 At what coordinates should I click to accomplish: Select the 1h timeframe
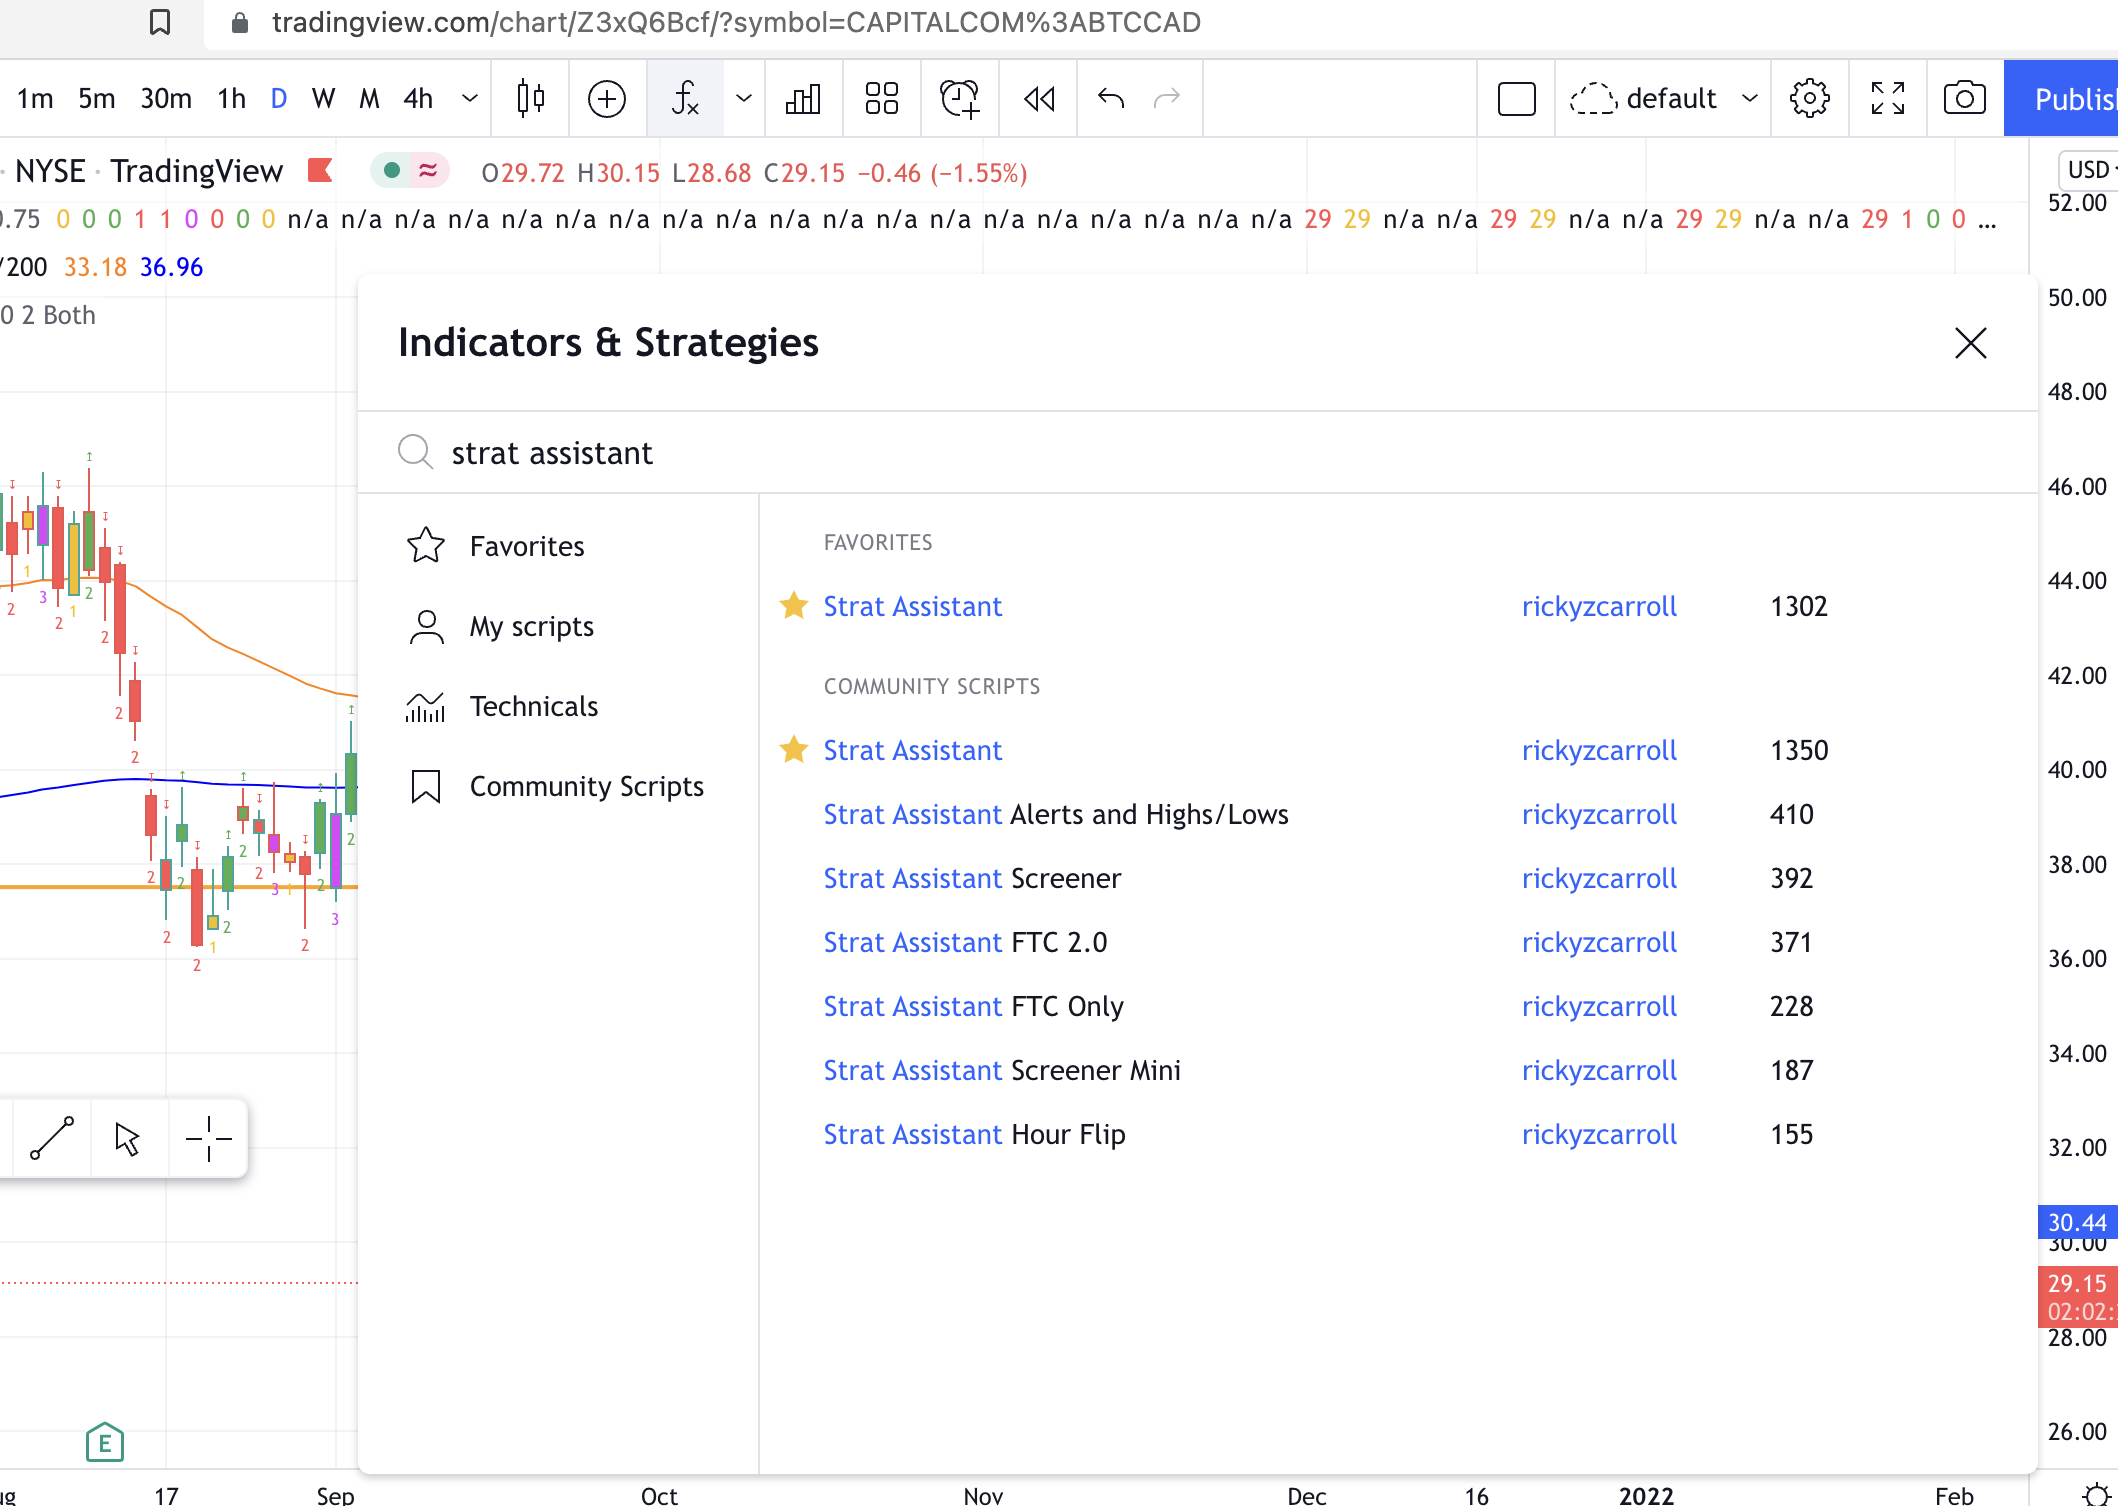click(232, 98)
